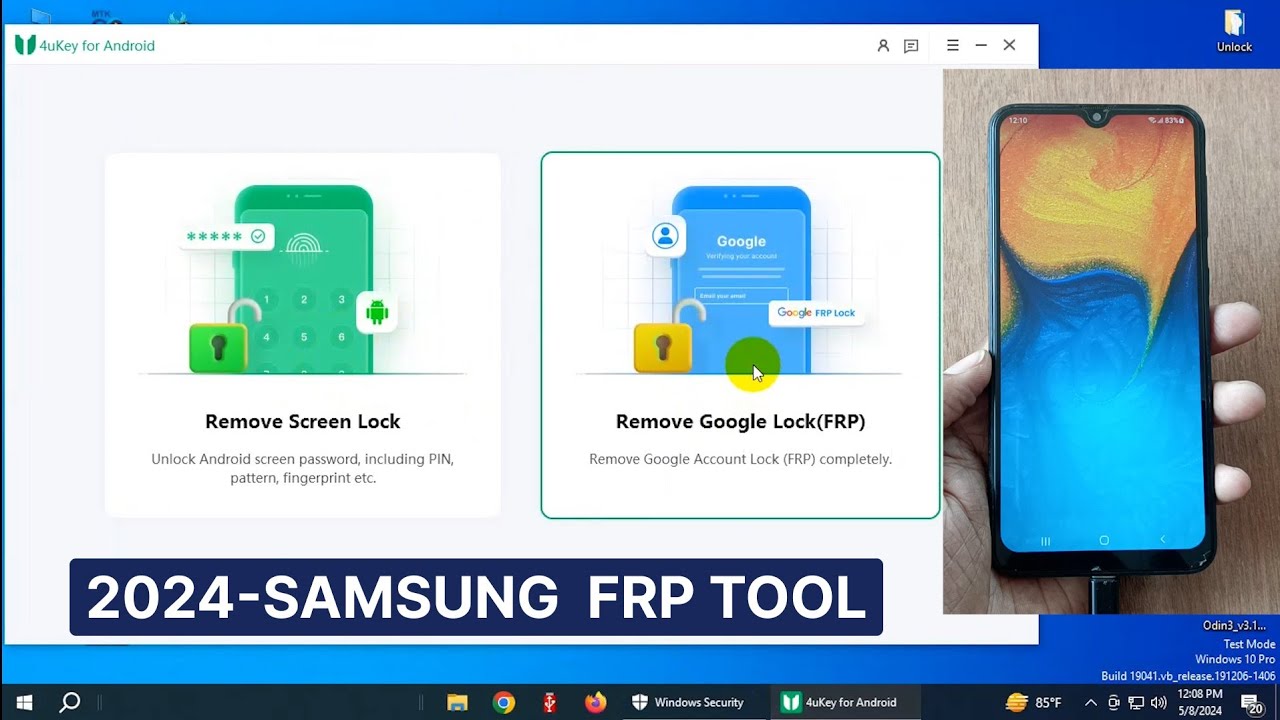This screenshot has width=1280, height=720.
Task: Click the Remove Google Account Lock description text
Action: point(740,459)
